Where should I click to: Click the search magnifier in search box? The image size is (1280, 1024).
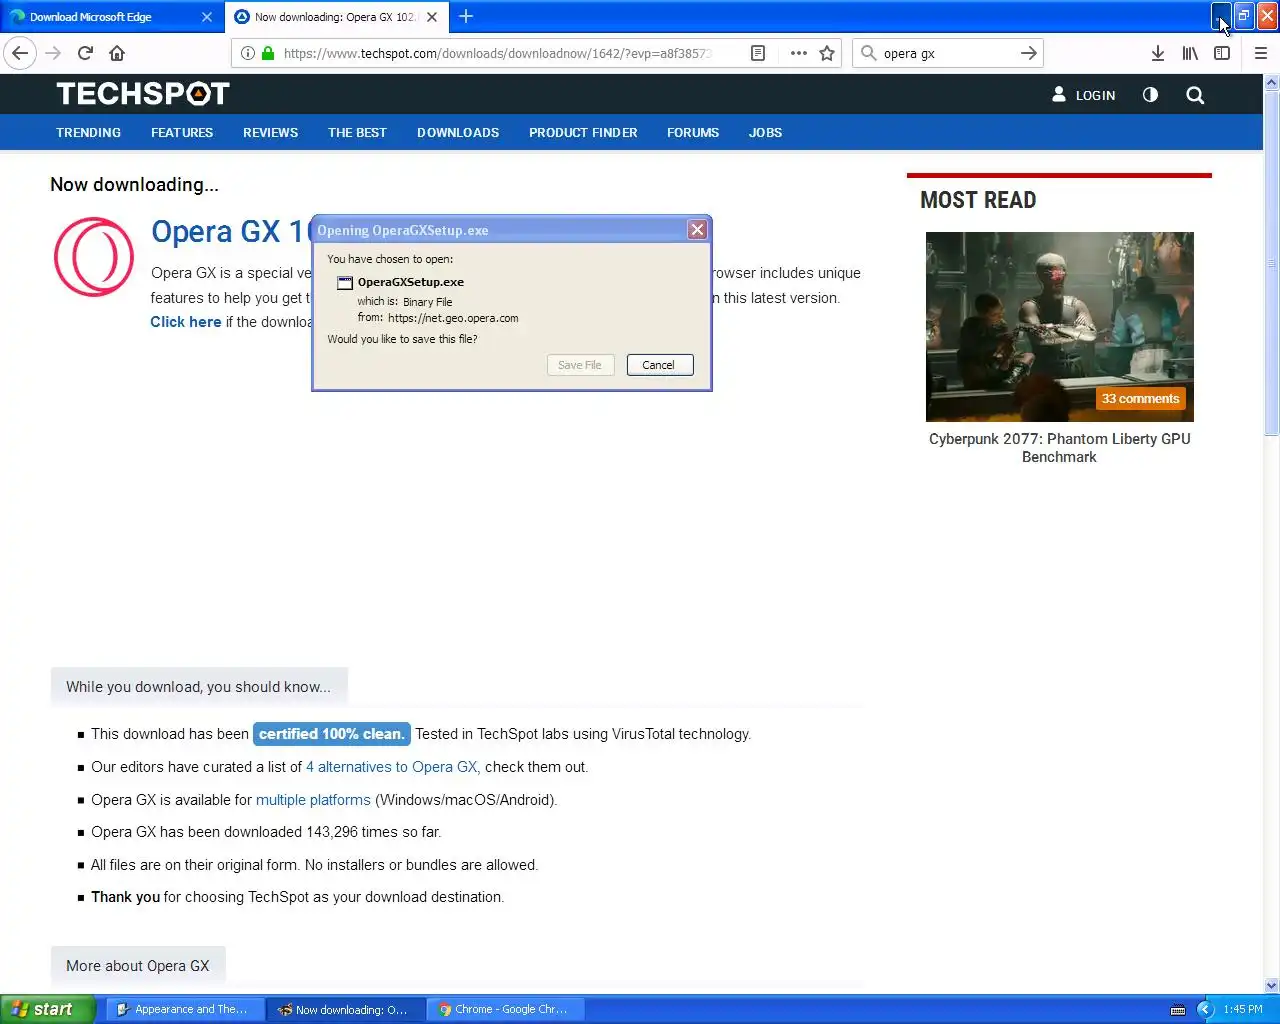tap(868, 53)
